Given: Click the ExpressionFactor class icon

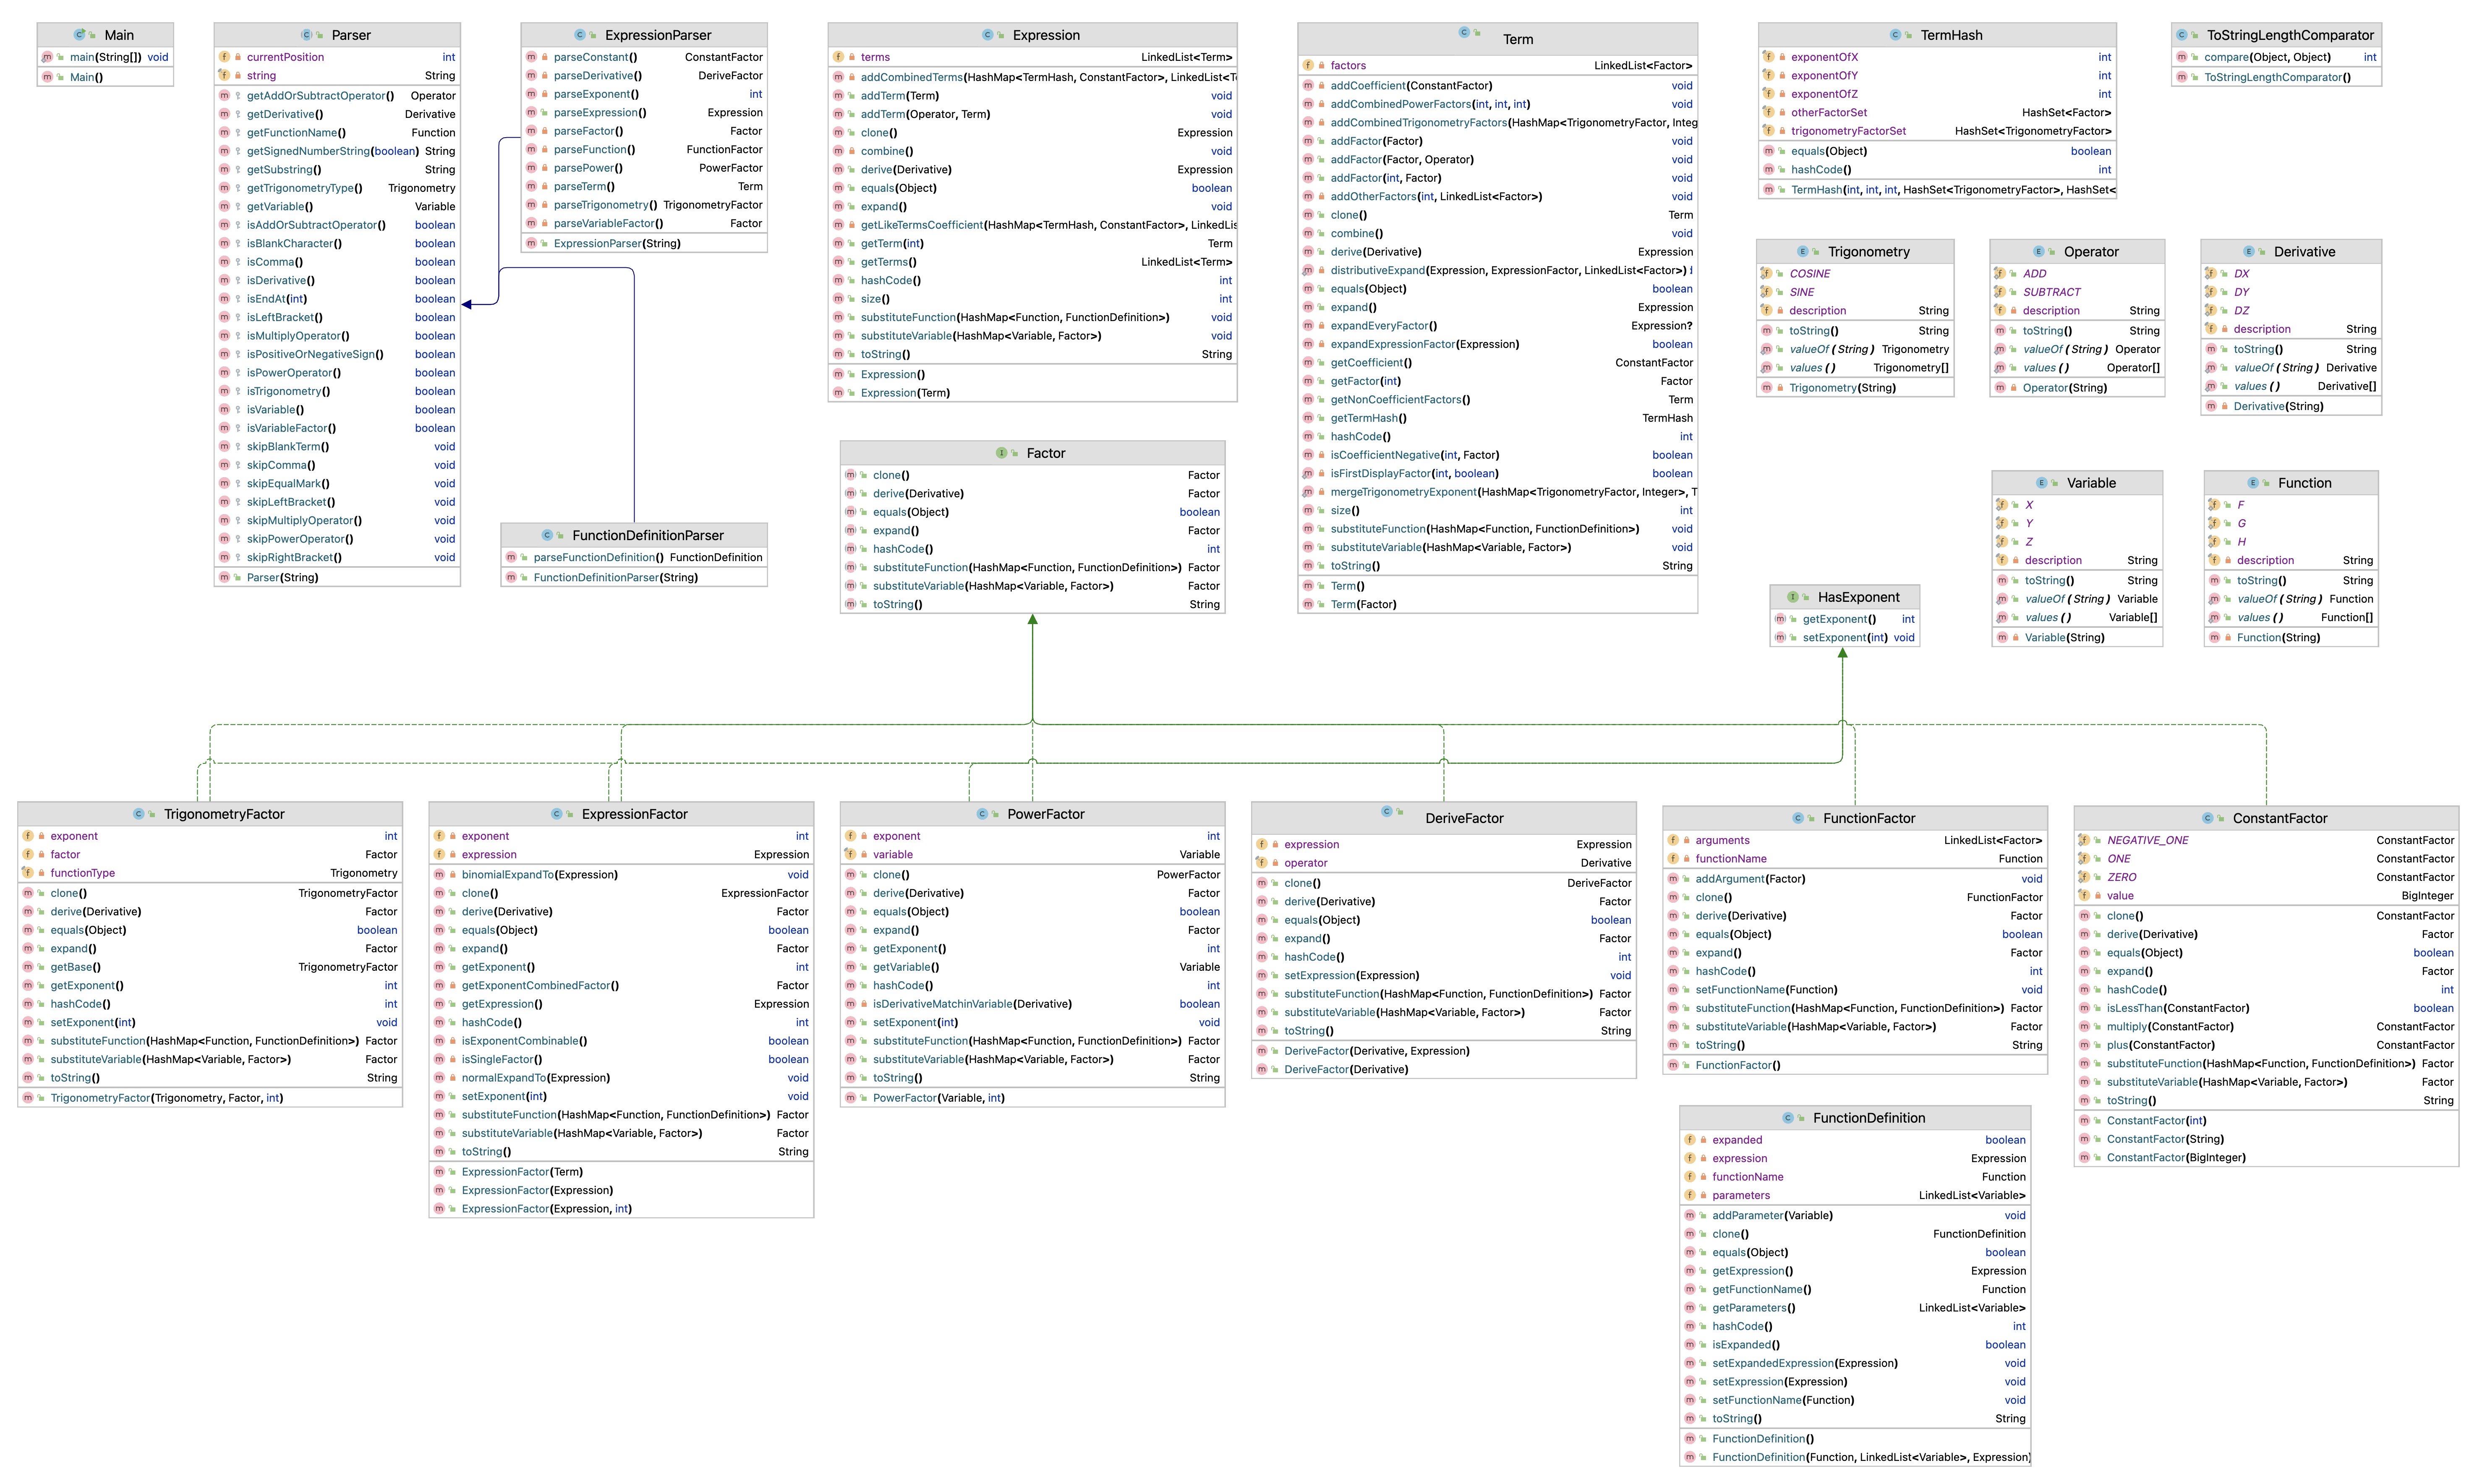Looking at the screenshot, I should click(x=557, y=814).
